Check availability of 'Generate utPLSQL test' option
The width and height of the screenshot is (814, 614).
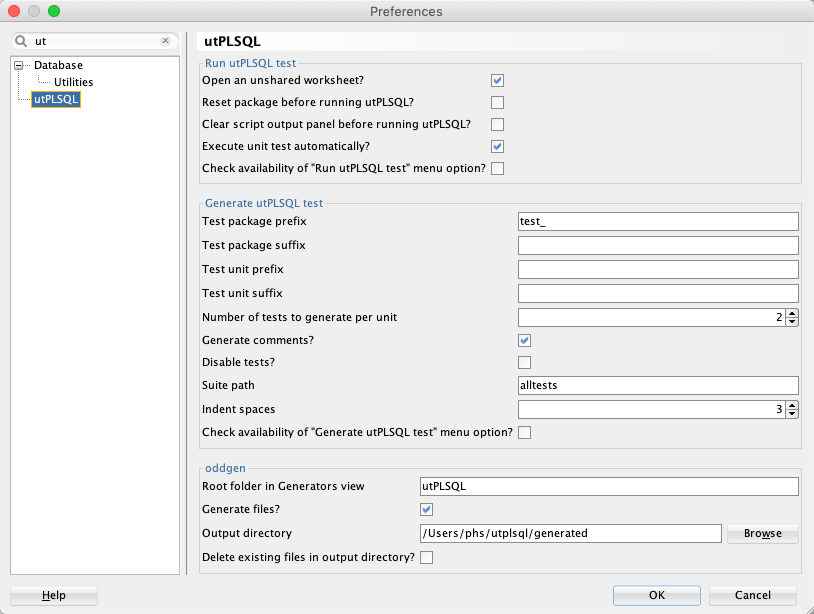(524, 432)
